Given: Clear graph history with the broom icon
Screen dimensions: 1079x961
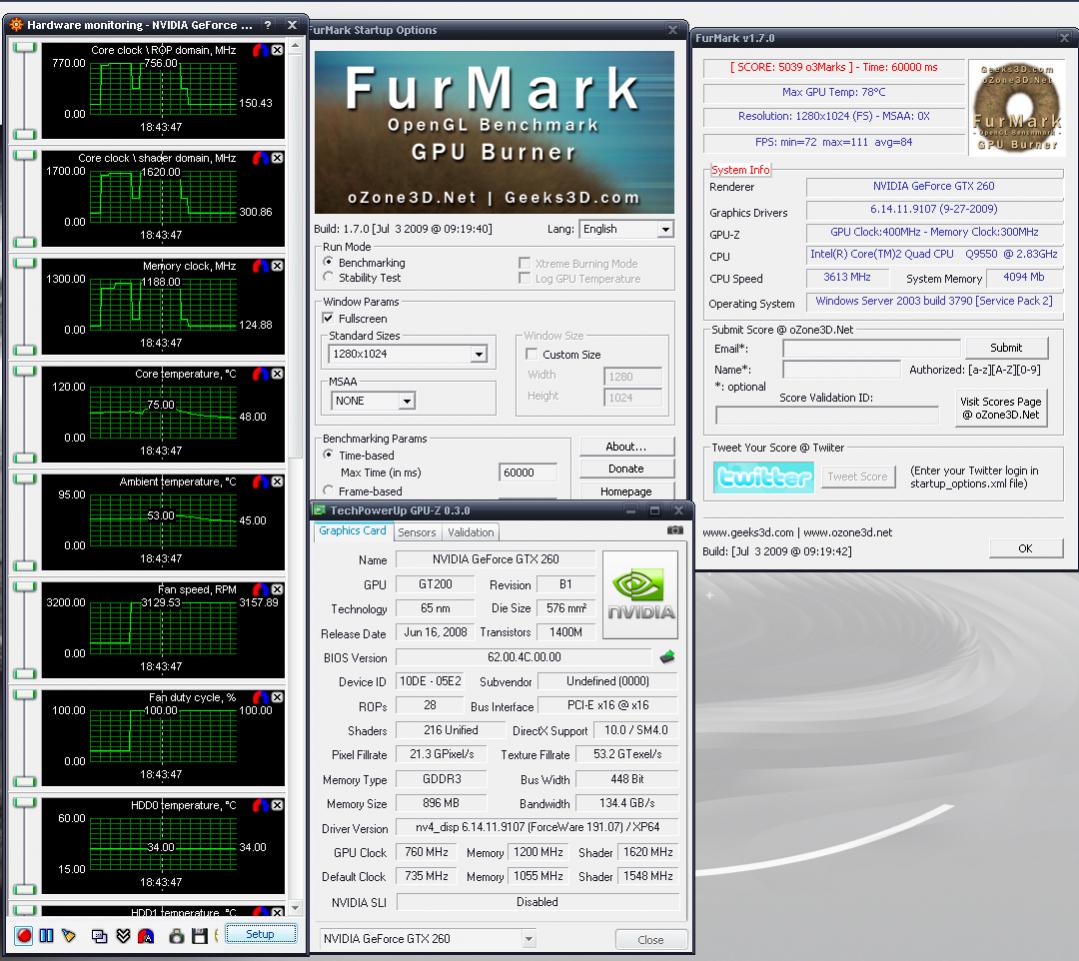Looking at the screenshot, I should coord(69,935).
